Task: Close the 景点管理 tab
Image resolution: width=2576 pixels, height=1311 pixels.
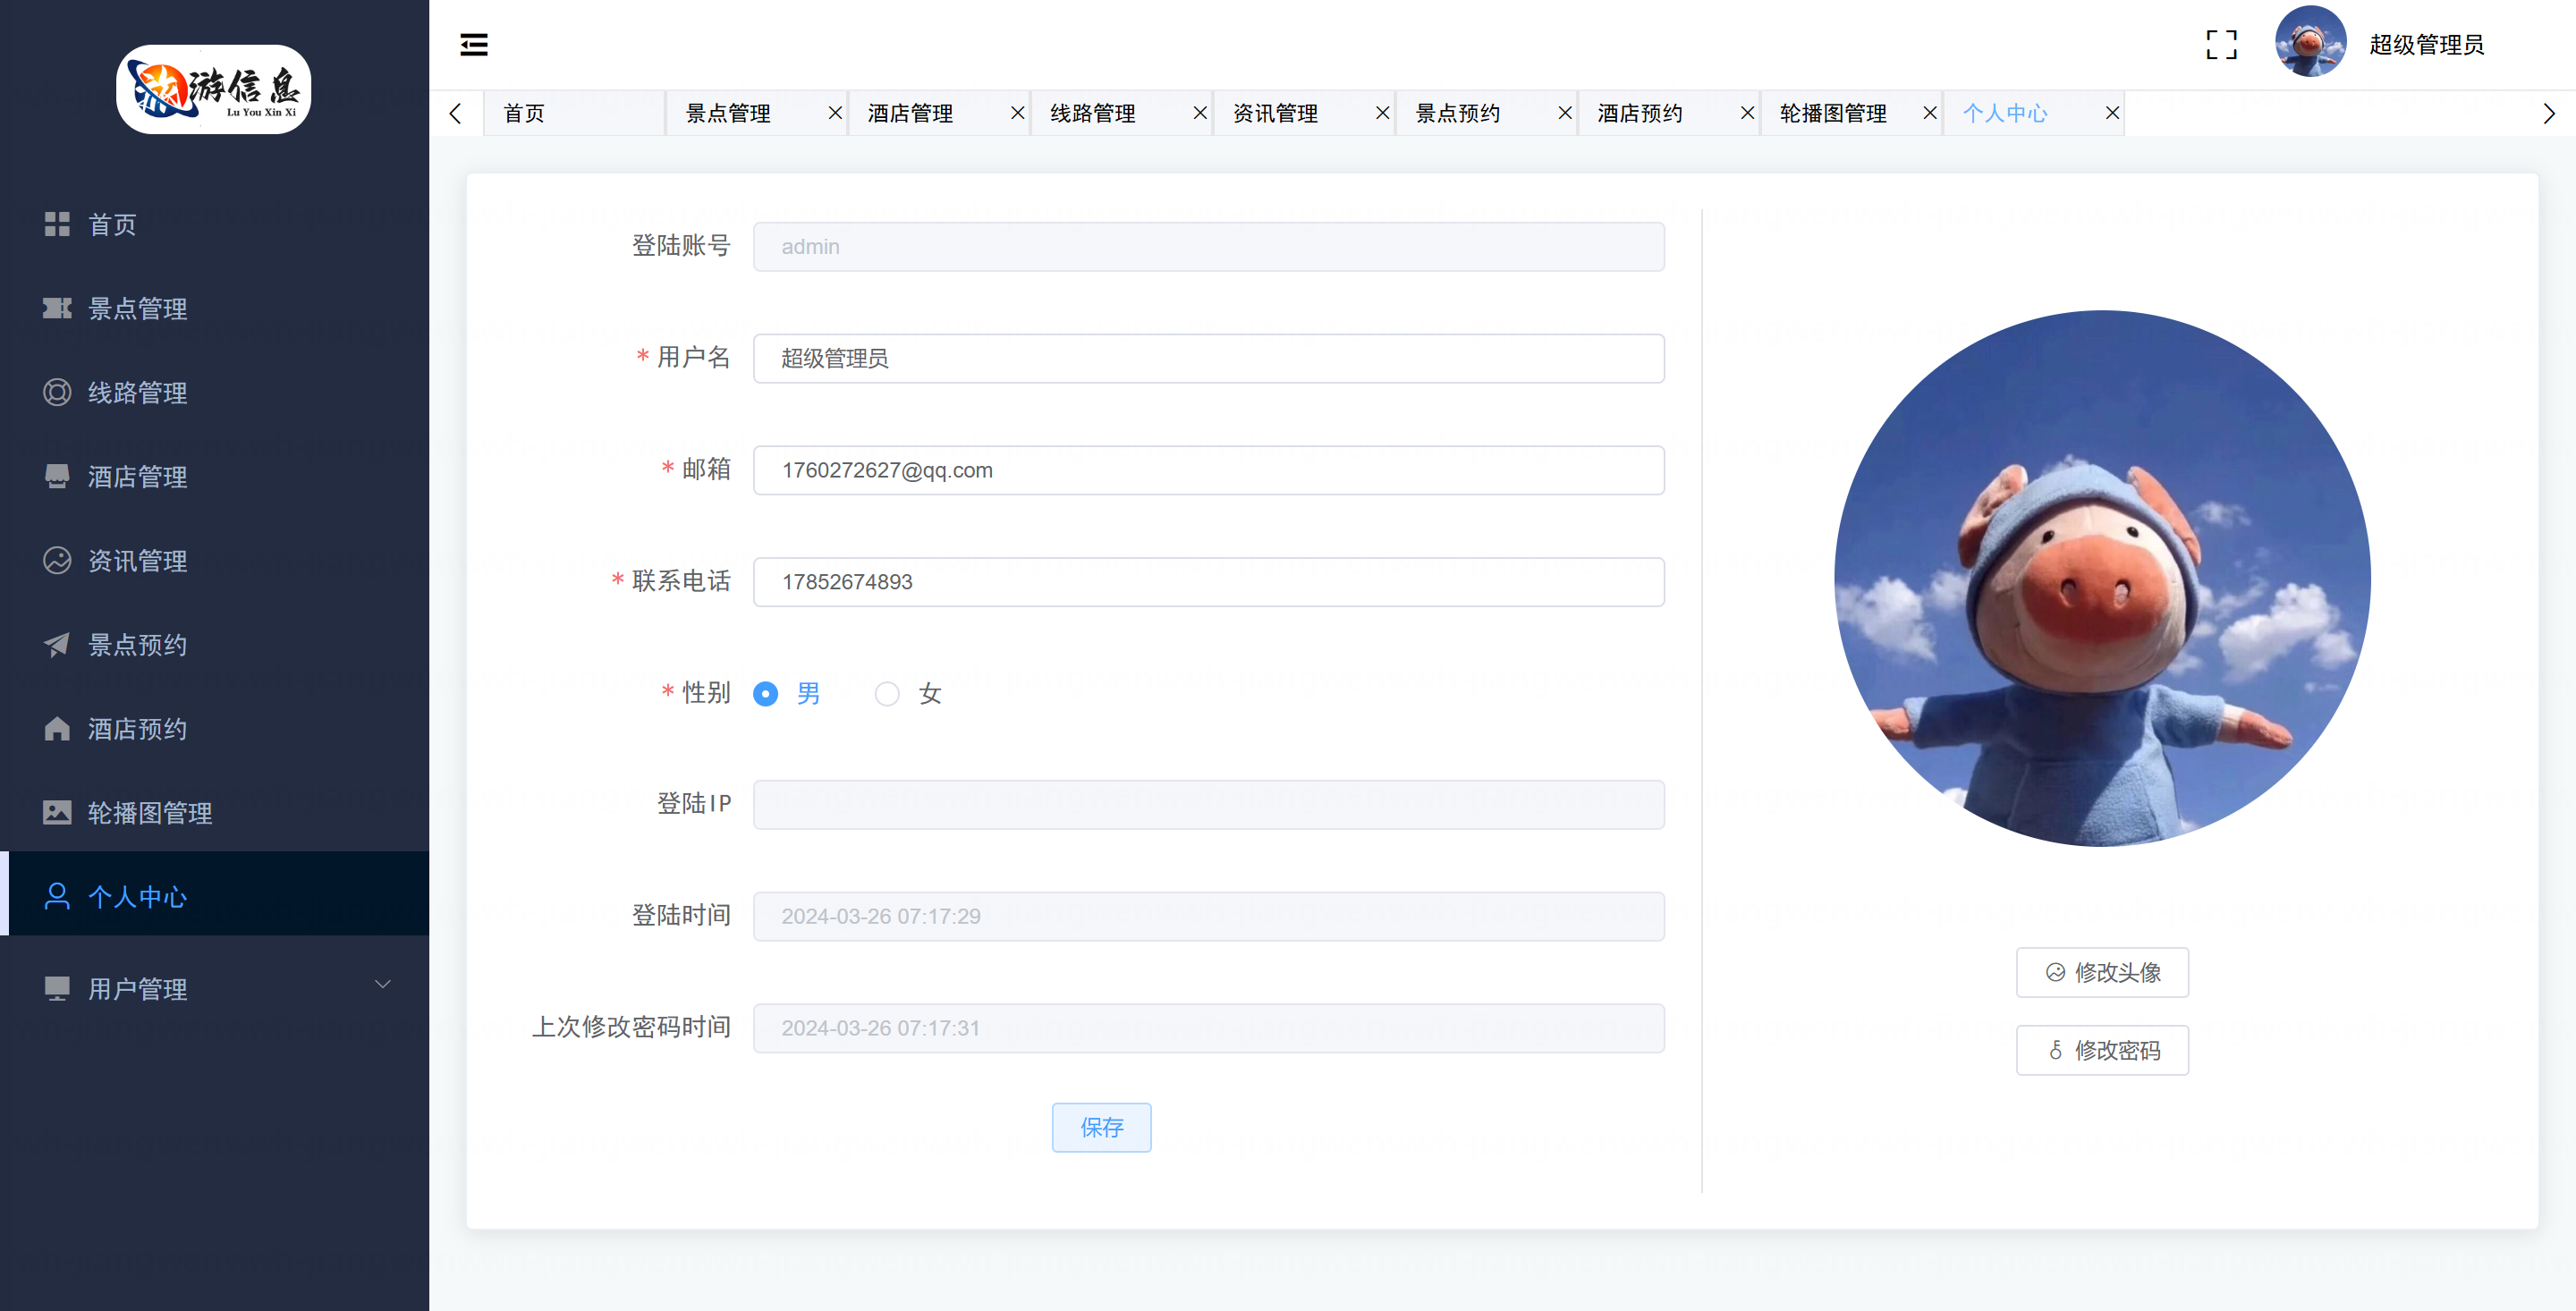Action: [835, 113]
